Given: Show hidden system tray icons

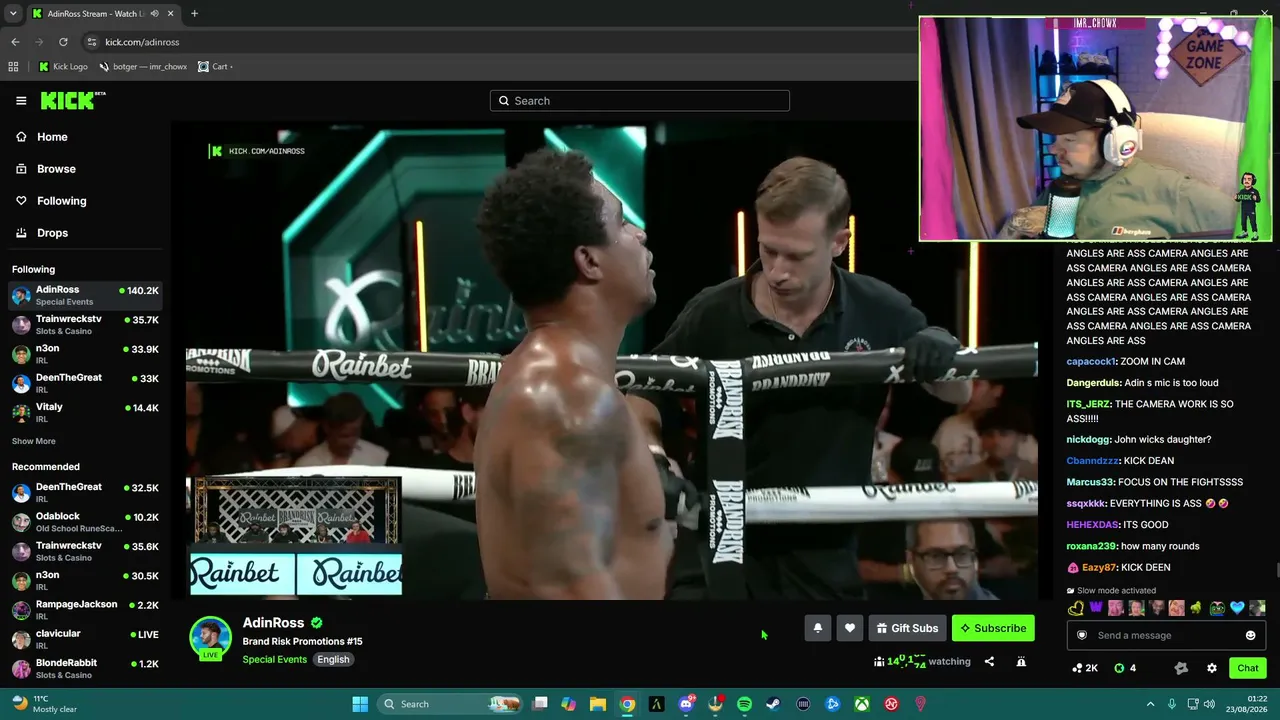Looking at the screenshot, I should pyautogui.click(x=1150, y=704).
